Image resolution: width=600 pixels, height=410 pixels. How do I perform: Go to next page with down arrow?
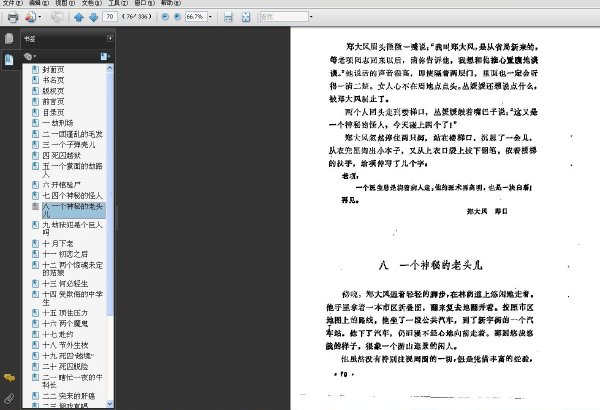pyautogui.click(x=93, y=17)
